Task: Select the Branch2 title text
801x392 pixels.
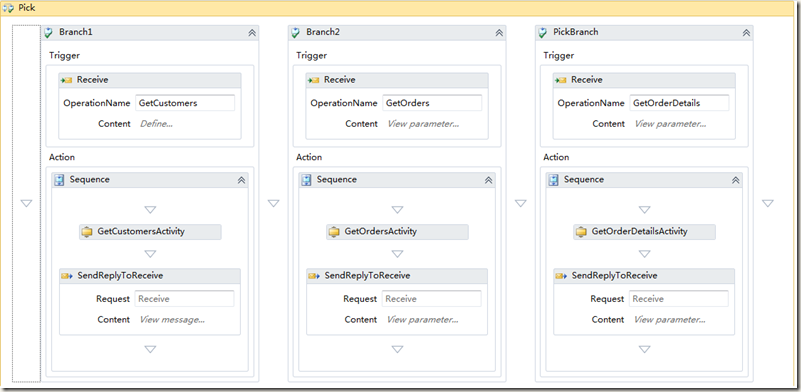Action: [323, 32]
